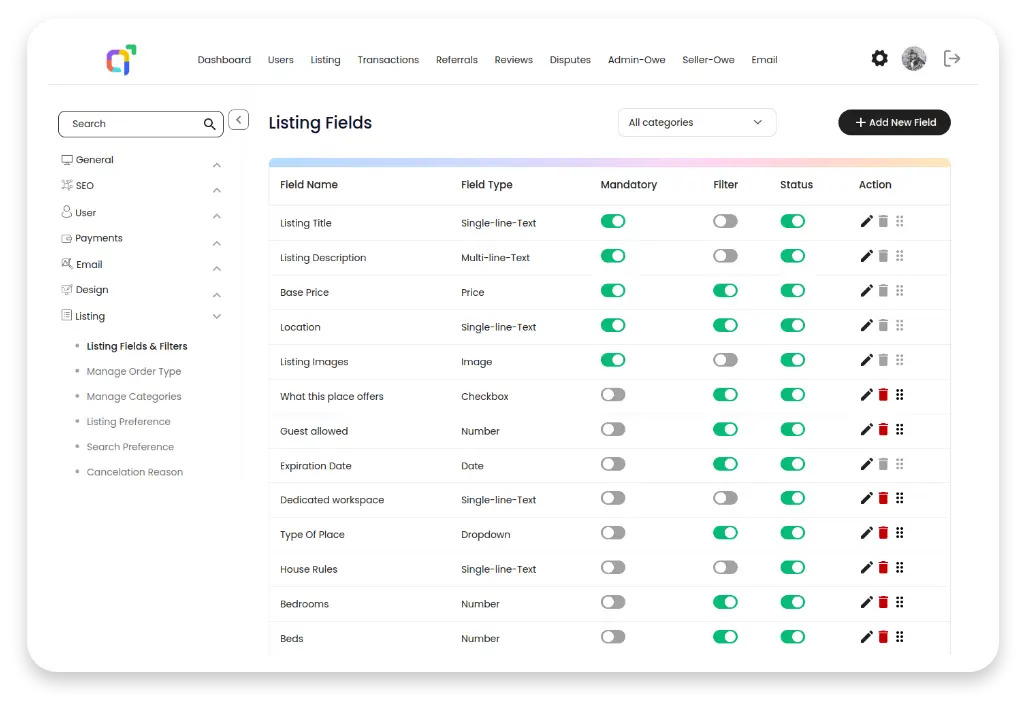Edit the Base Price field
Screen dimensions: 1026x708
tap(866, 291)
